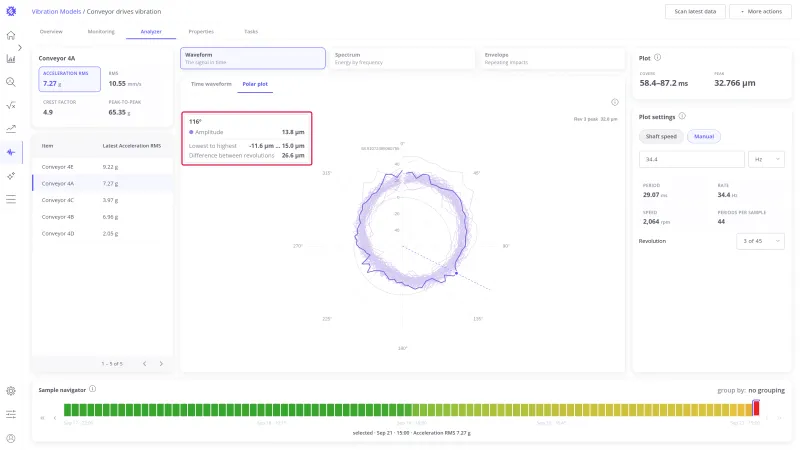Open the bar chart icon in sidebar

click(x=11, y=59)
